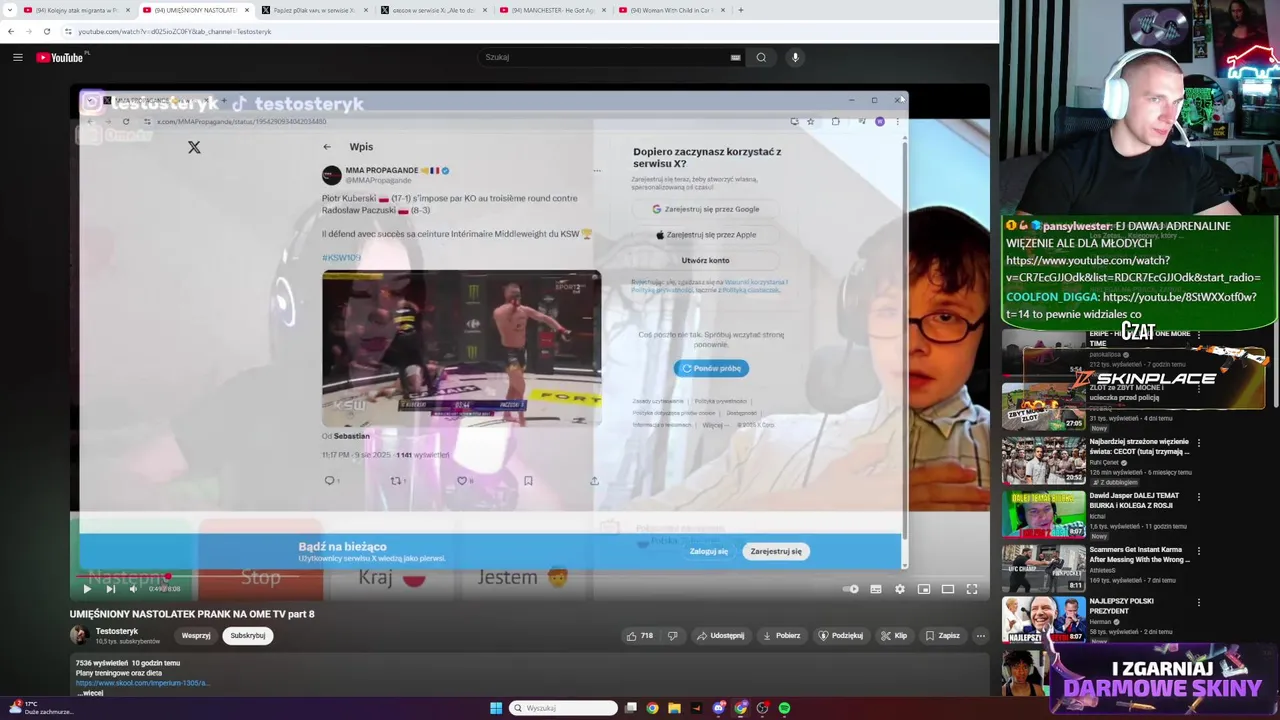Screen dimensions: 1280x720
Task: Open a new browser tab
Action: tap(740, 10)
